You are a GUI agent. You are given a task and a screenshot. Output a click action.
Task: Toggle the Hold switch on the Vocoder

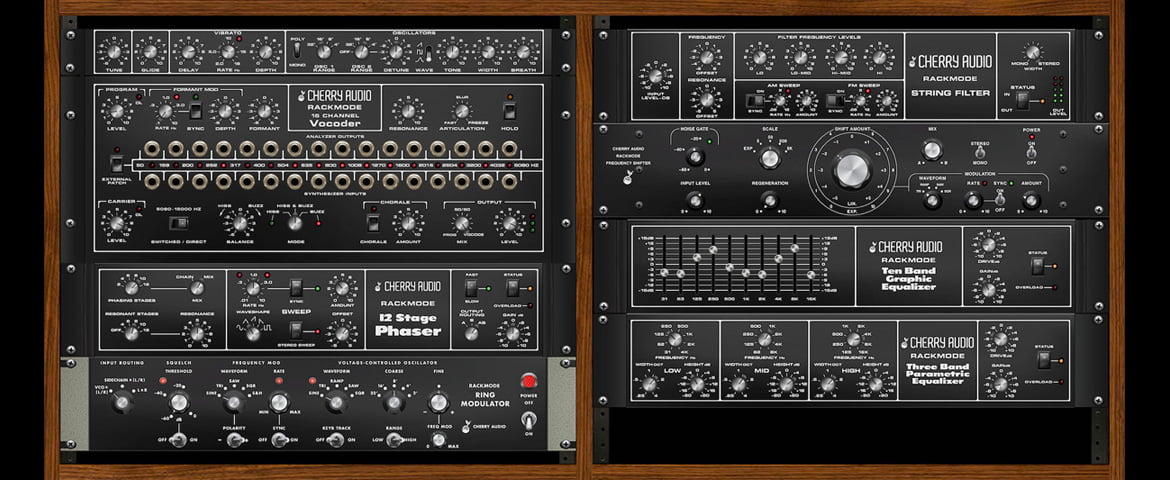510,112
